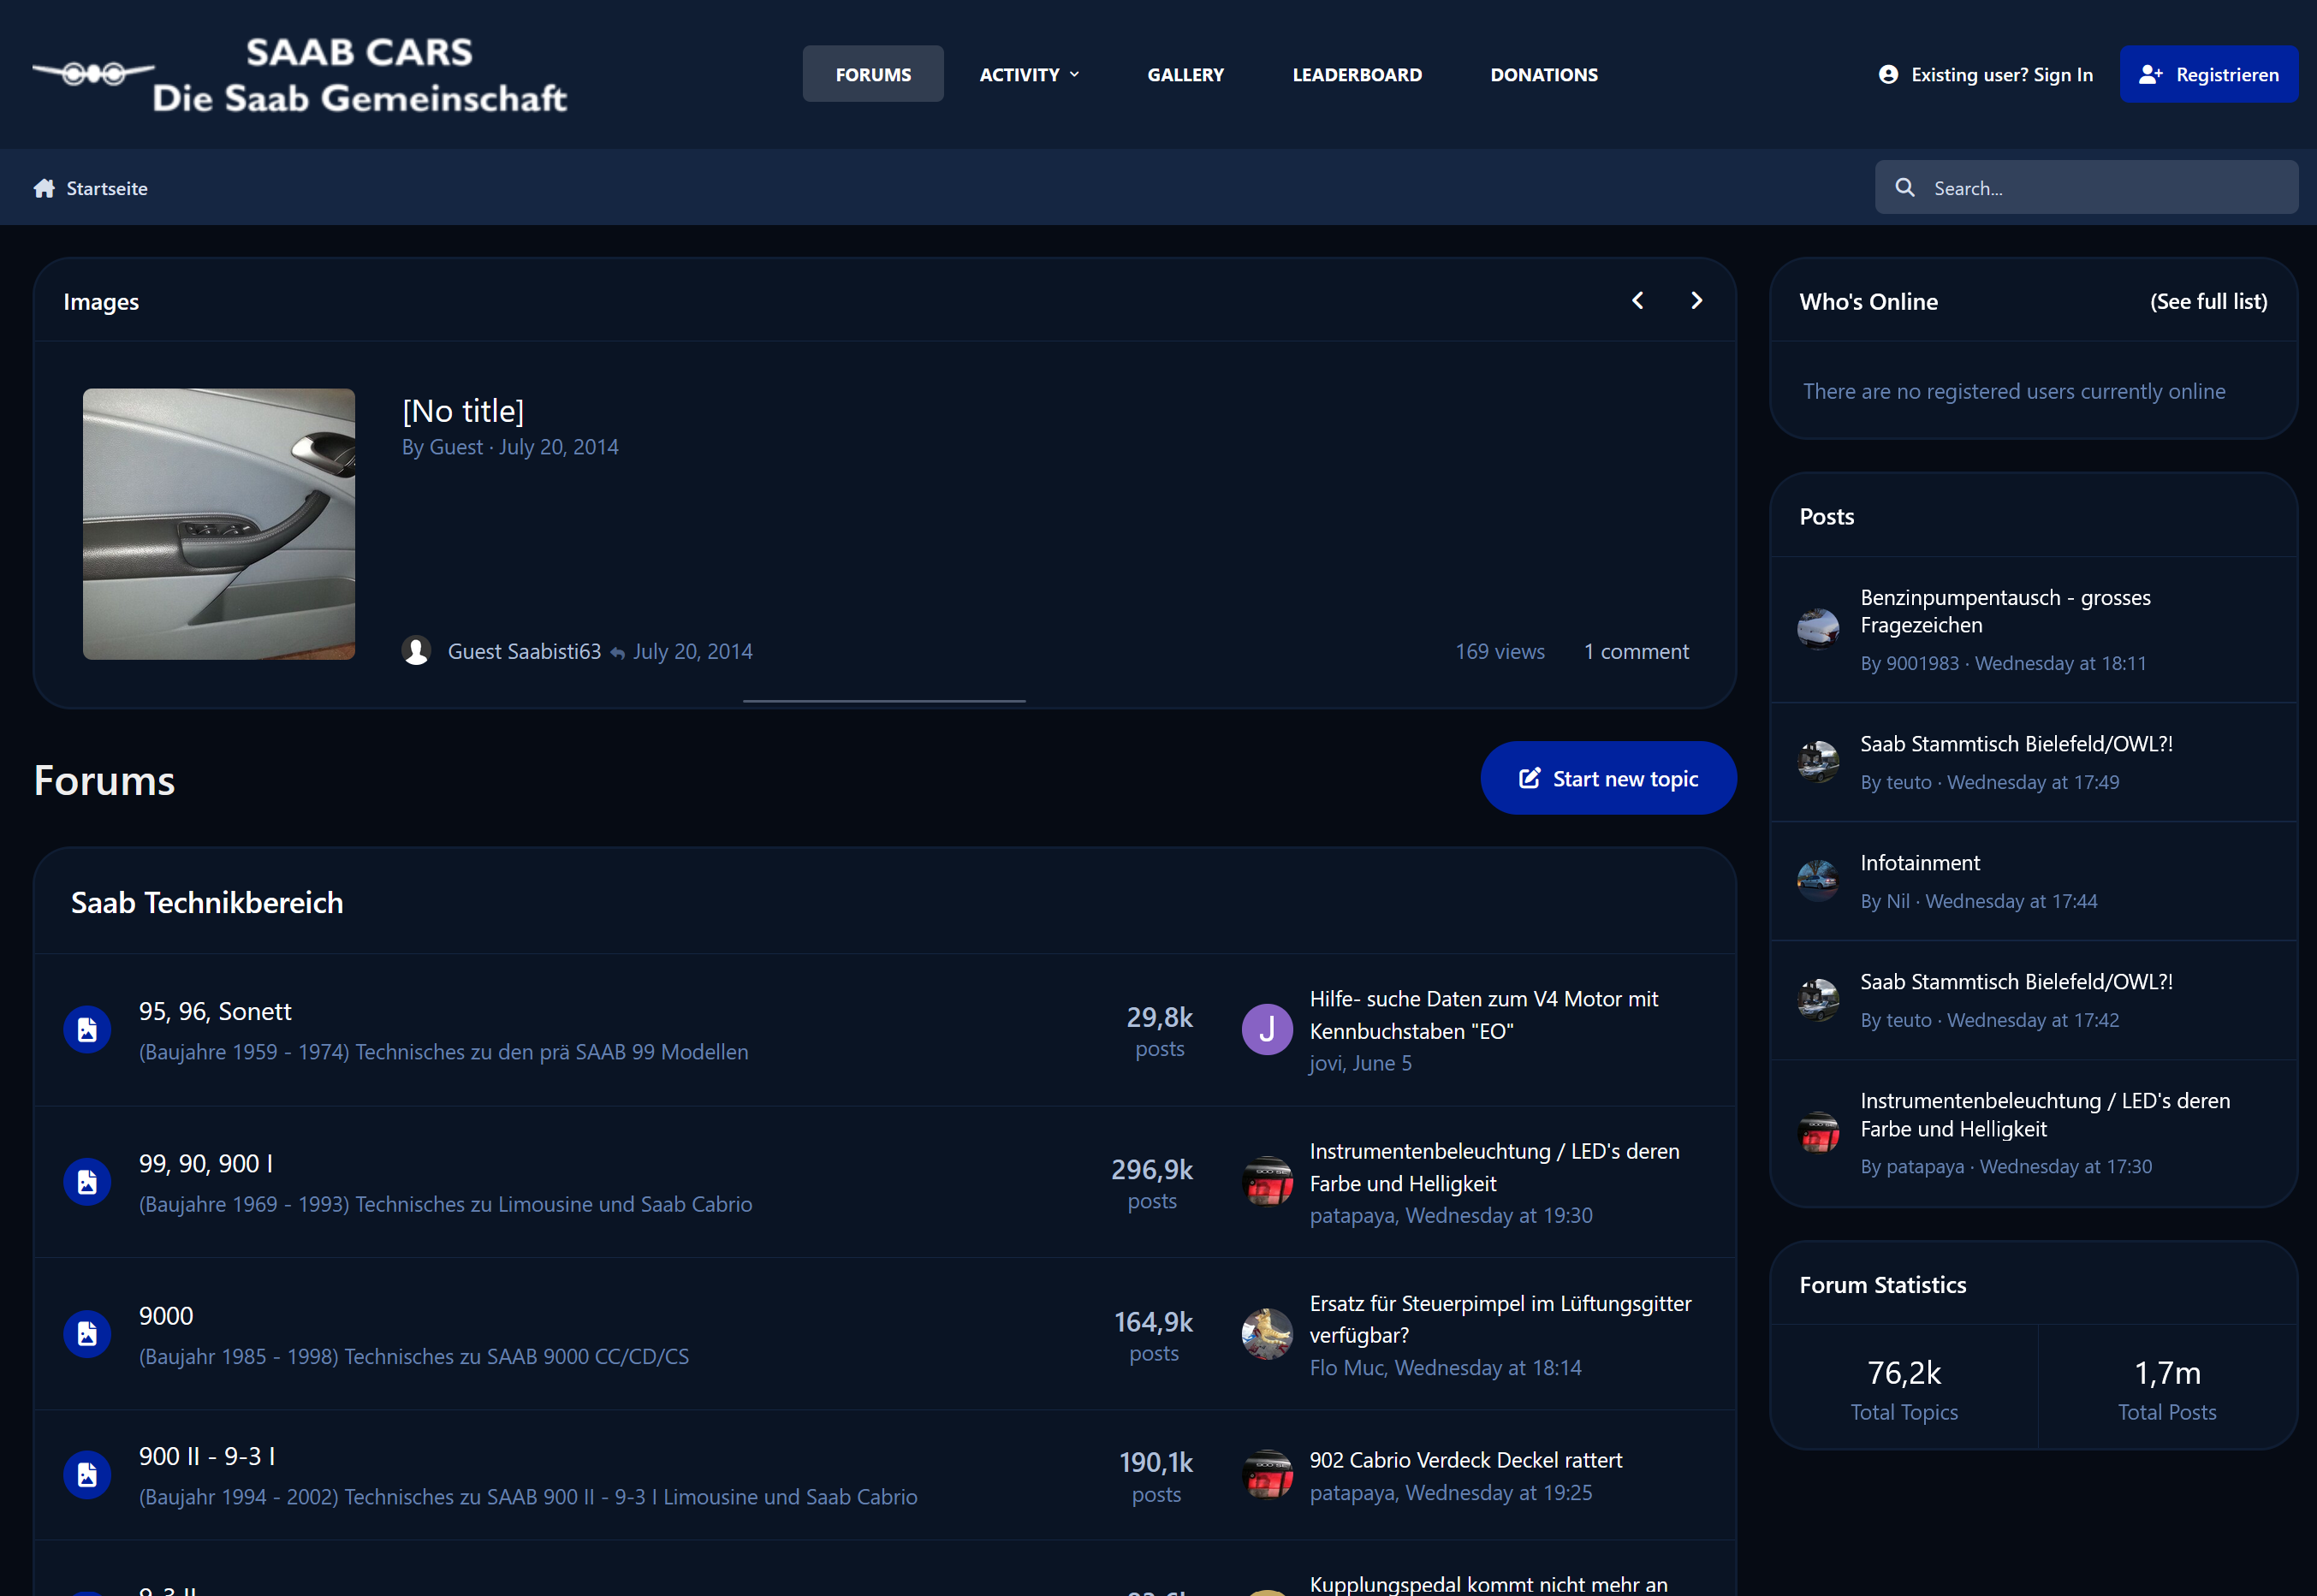This screenshot has width=2317, height=1596.
Task: Open the 9000 forum icon
Action: click(87, 1334)
